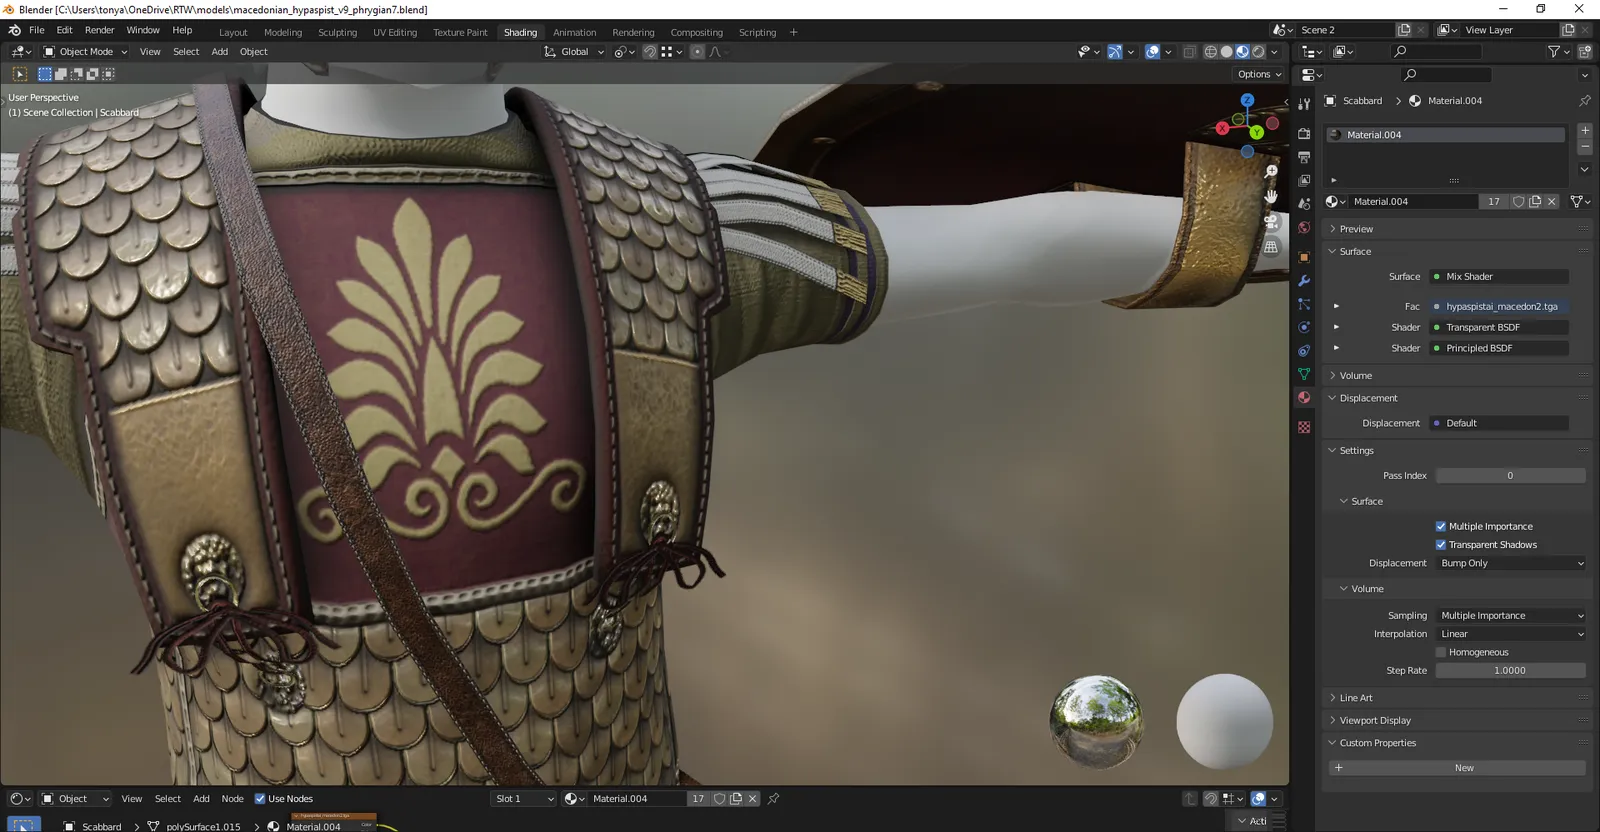The width and height of the screenshot is (1600, 832).
Task: Open the Window menu
Action: pyautogui.click(x=143, y=30)
